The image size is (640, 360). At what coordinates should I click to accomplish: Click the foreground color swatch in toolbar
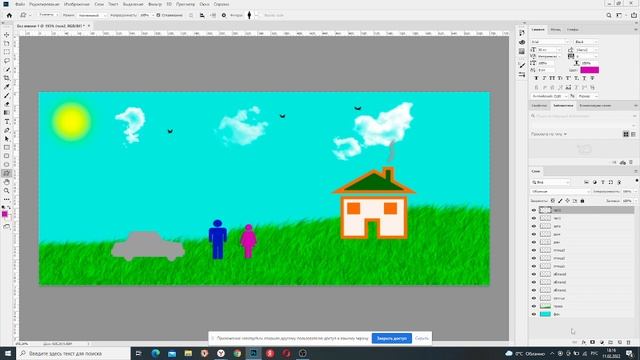[4, 214]
